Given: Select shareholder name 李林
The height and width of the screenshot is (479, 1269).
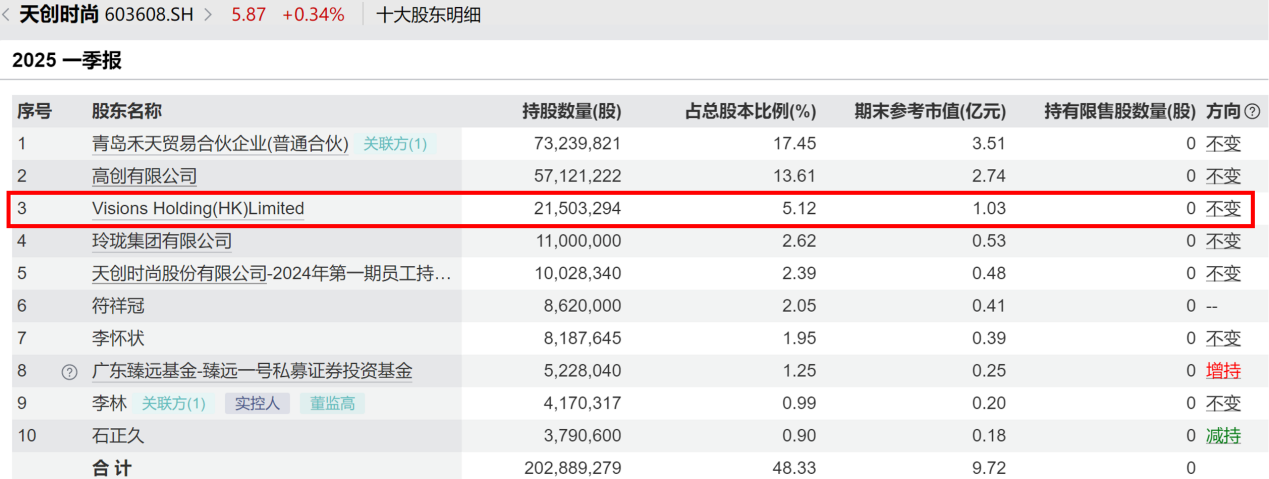Looking at the screenshot, I should (x=109, y=404).
